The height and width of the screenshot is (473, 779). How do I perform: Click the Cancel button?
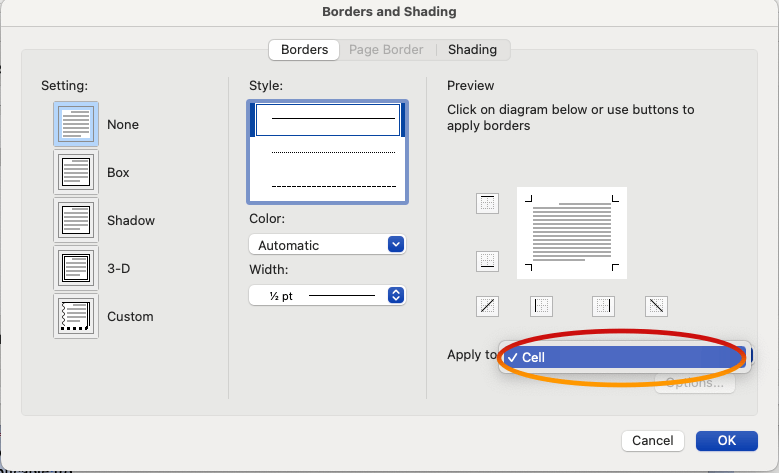[x=652, y=441]
